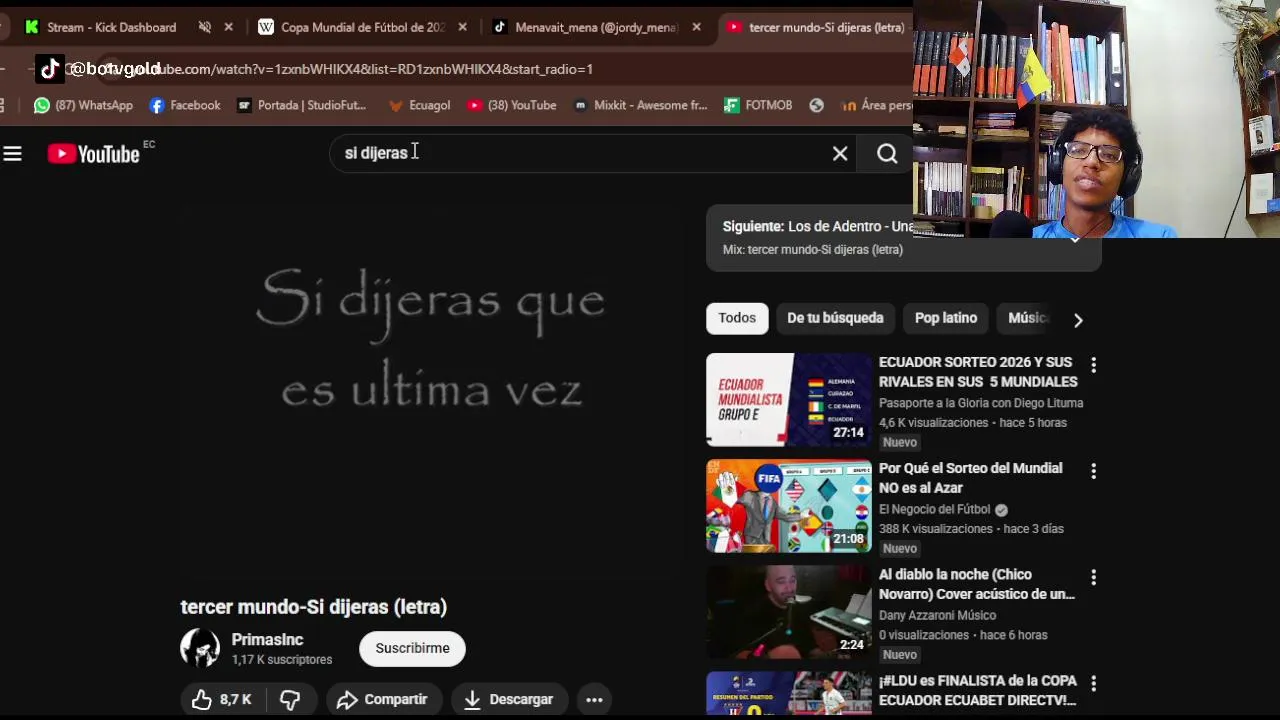Select the Música chip

1028,318
